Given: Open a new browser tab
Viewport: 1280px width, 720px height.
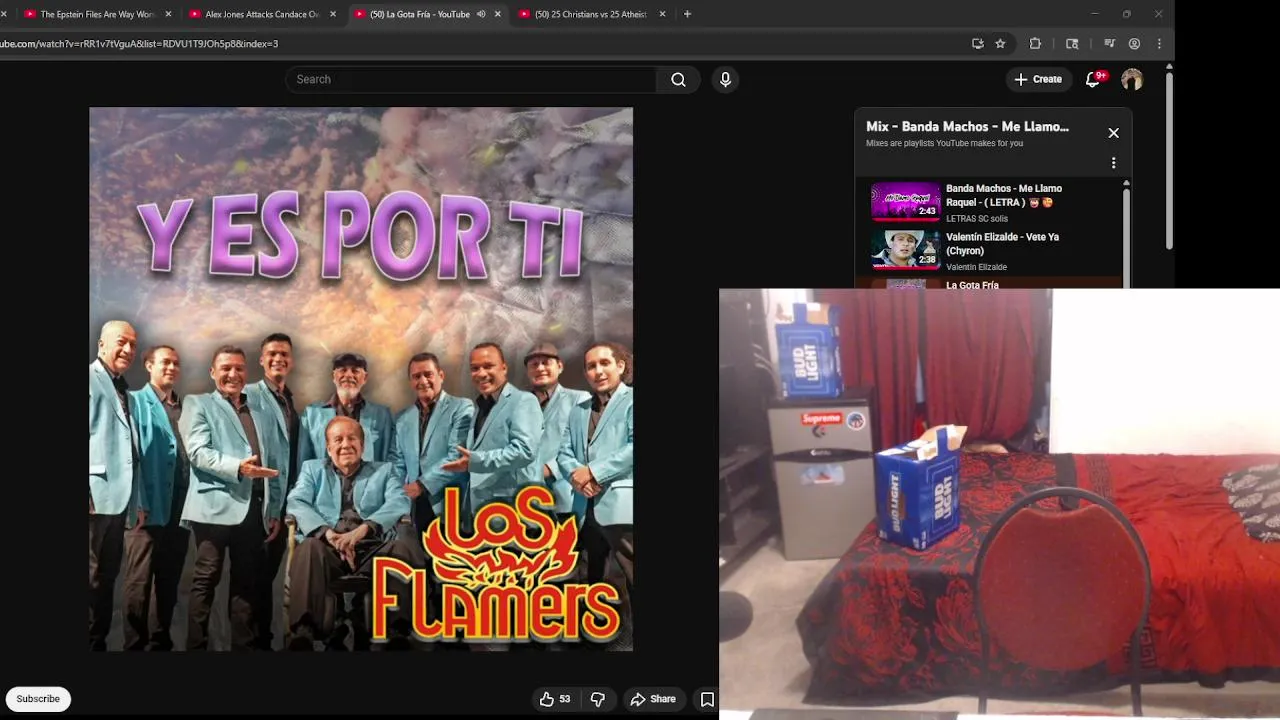Looking at the screenshot, I should tap(687, 14).
